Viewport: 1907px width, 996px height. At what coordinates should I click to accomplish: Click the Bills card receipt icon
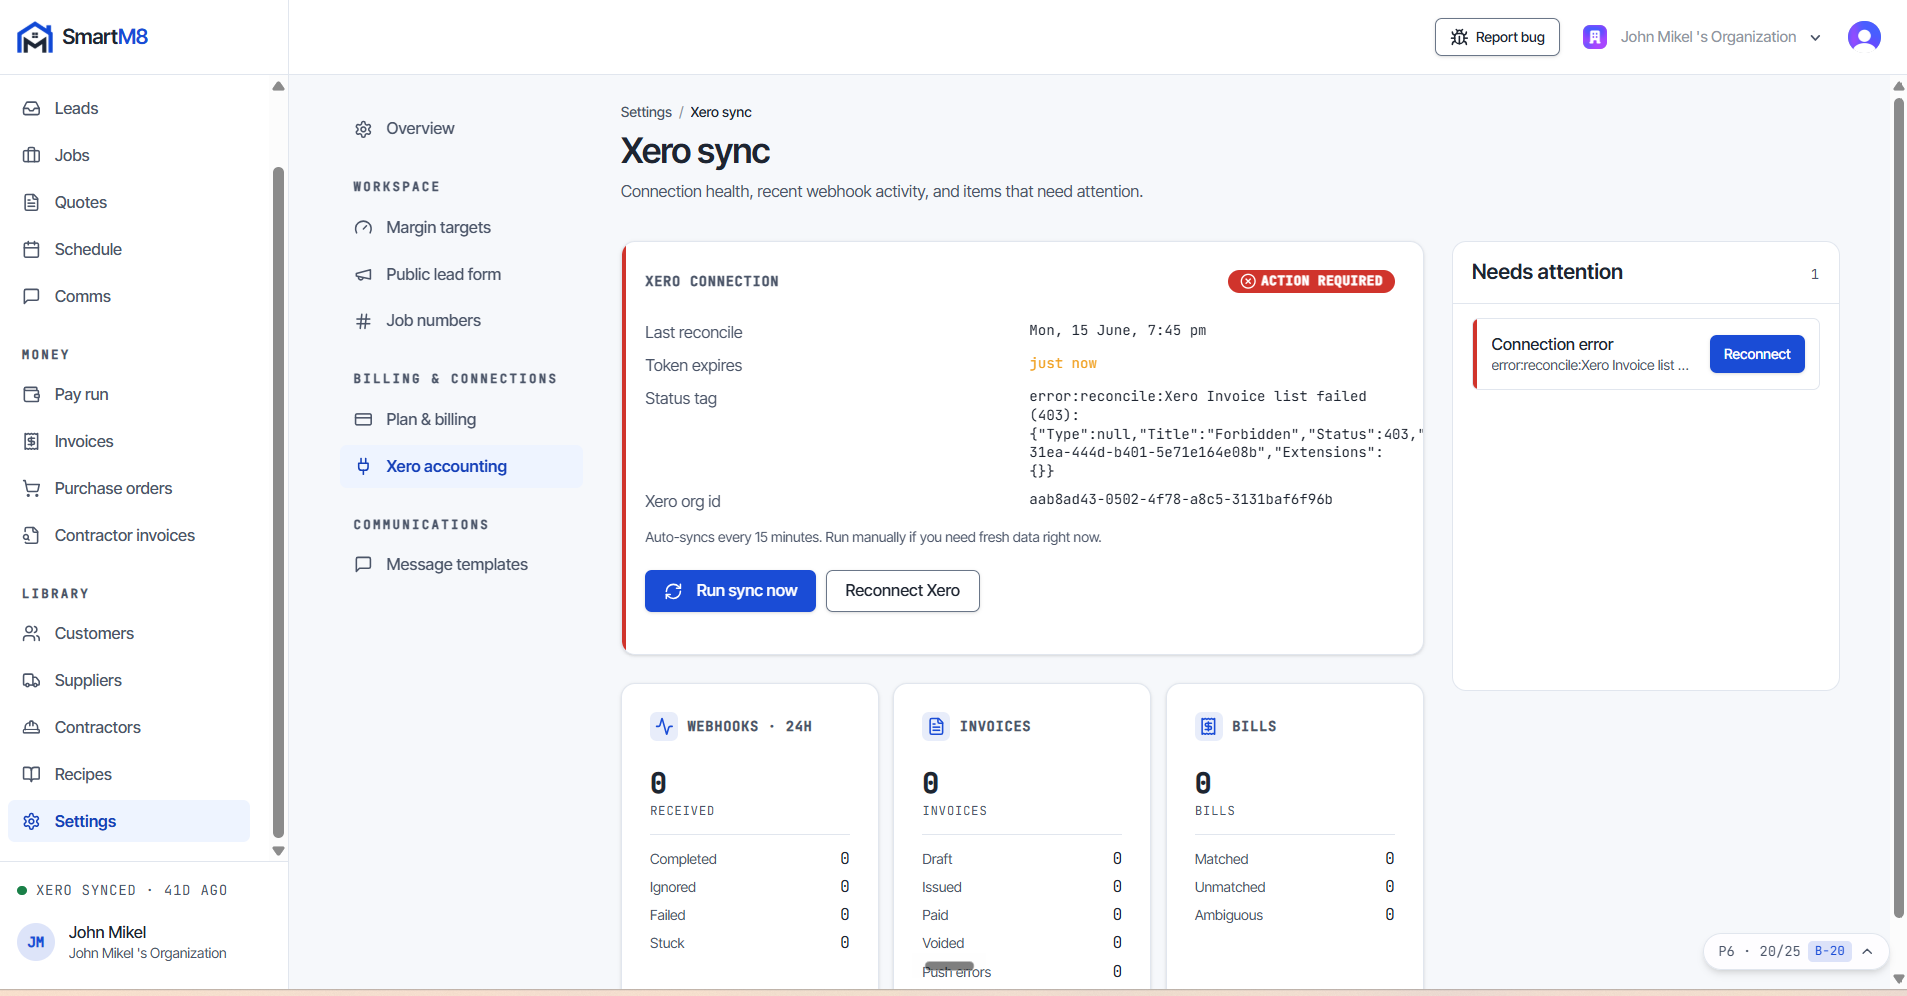click(x=1208, y=726)
